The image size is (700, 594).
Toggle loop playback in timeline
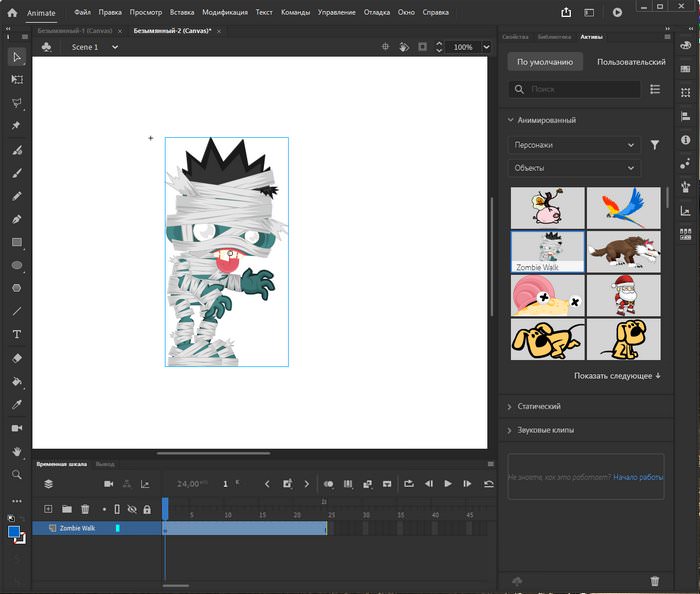pos(409,484)
